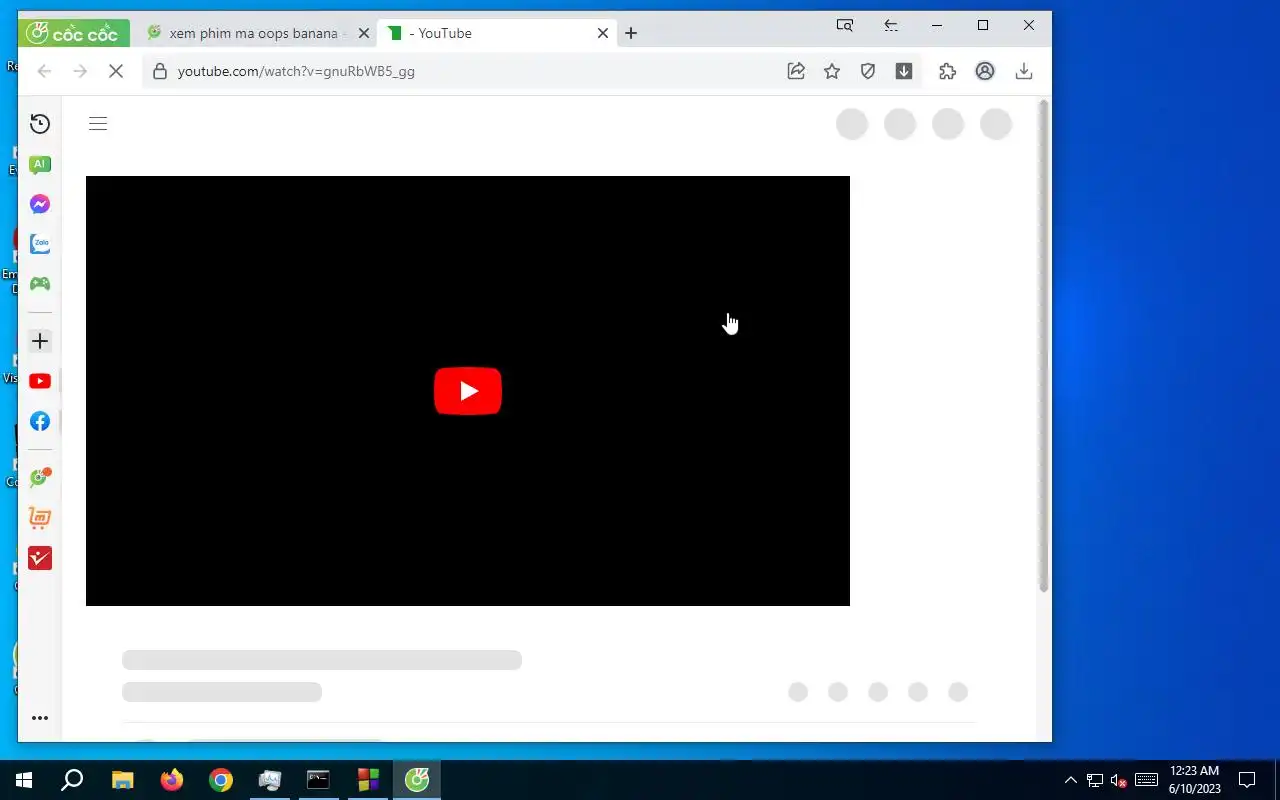
Task: Launch Google Chrome from the taskbar
Action: click(x=221, y=780)
